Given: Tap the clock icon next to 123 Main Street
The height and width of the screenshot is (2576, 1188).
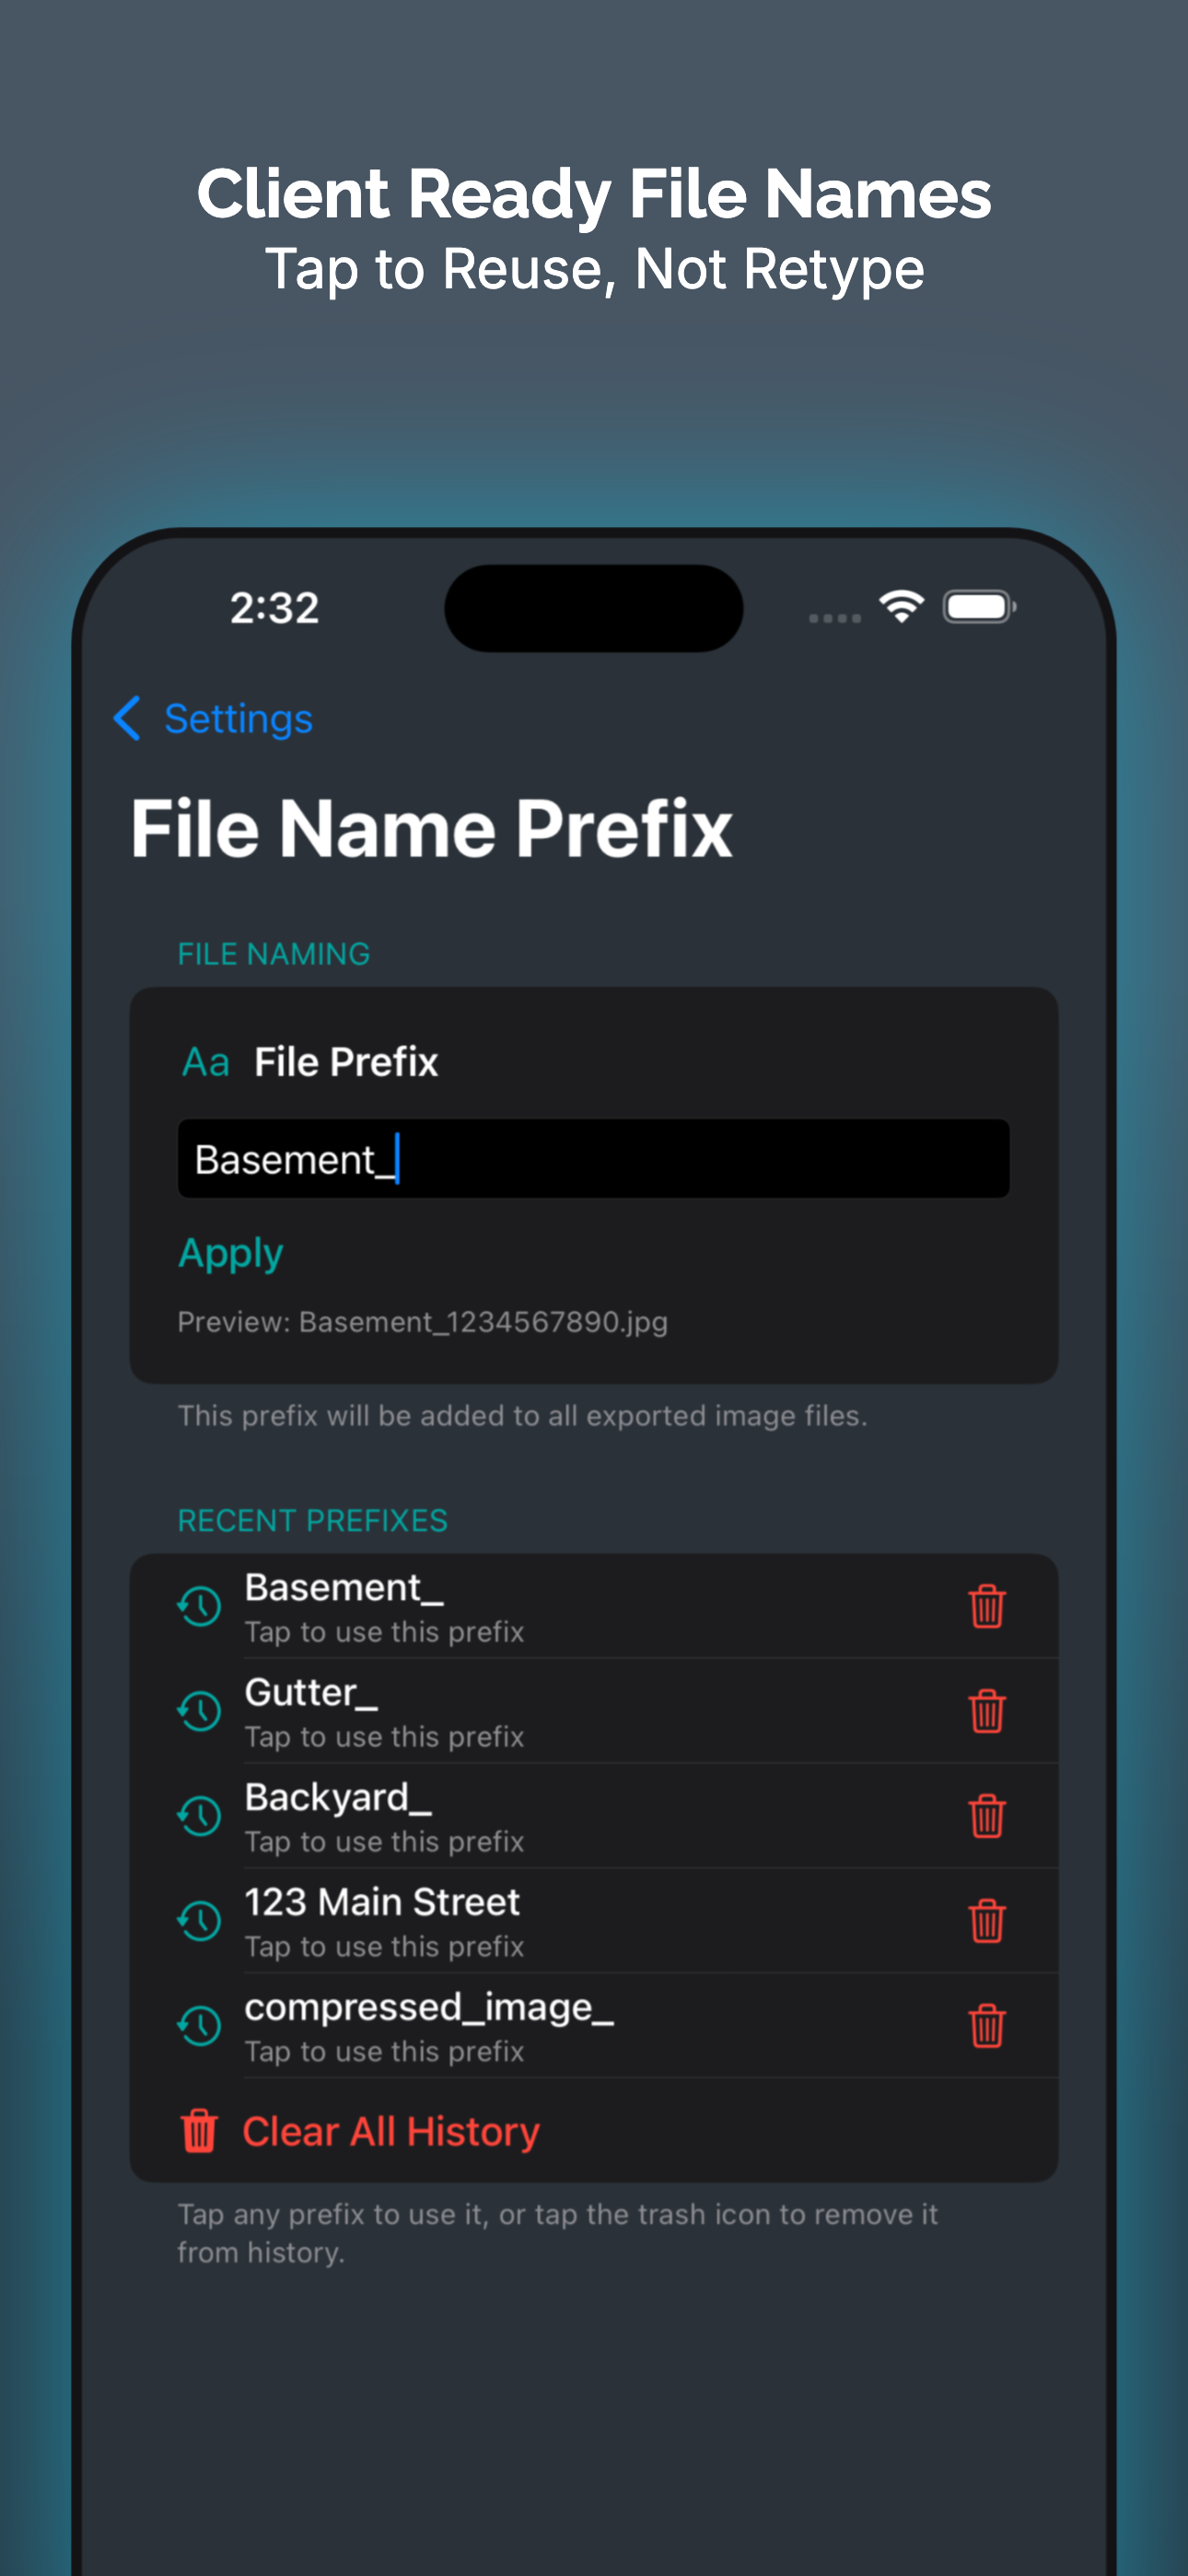Looking at the screenshot, I should click(x=200, y=1922).
